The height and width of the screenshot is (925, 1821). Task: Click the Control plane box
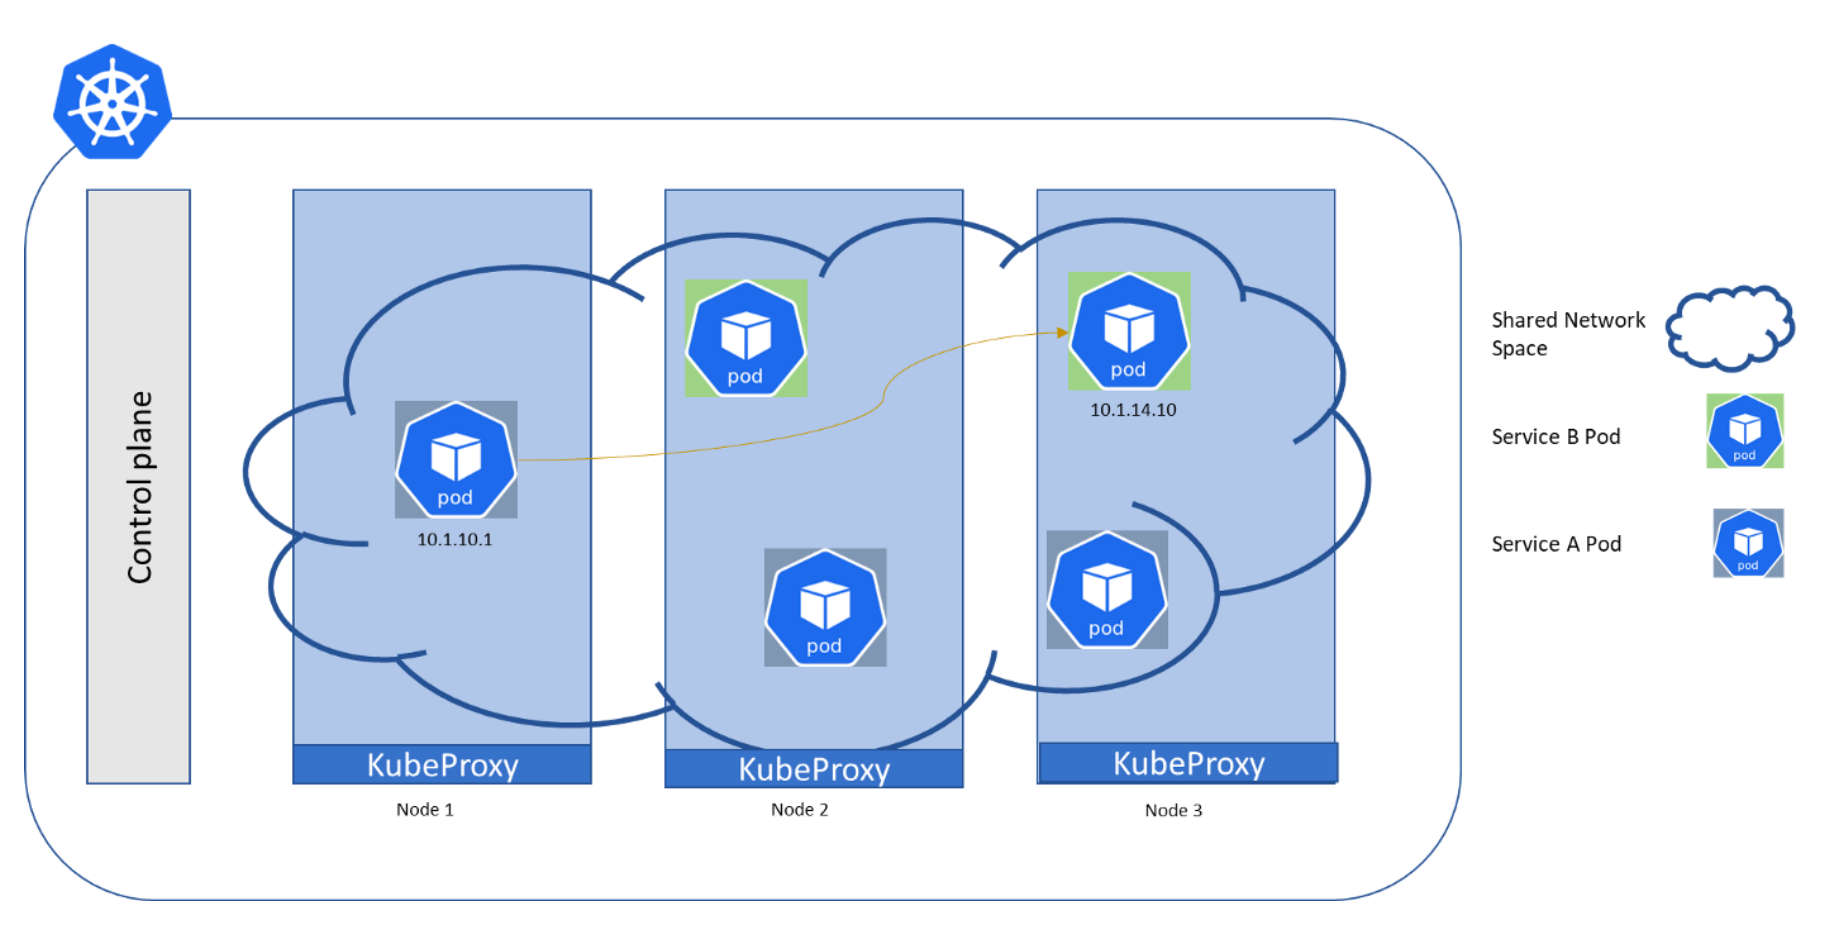(139, 487)
